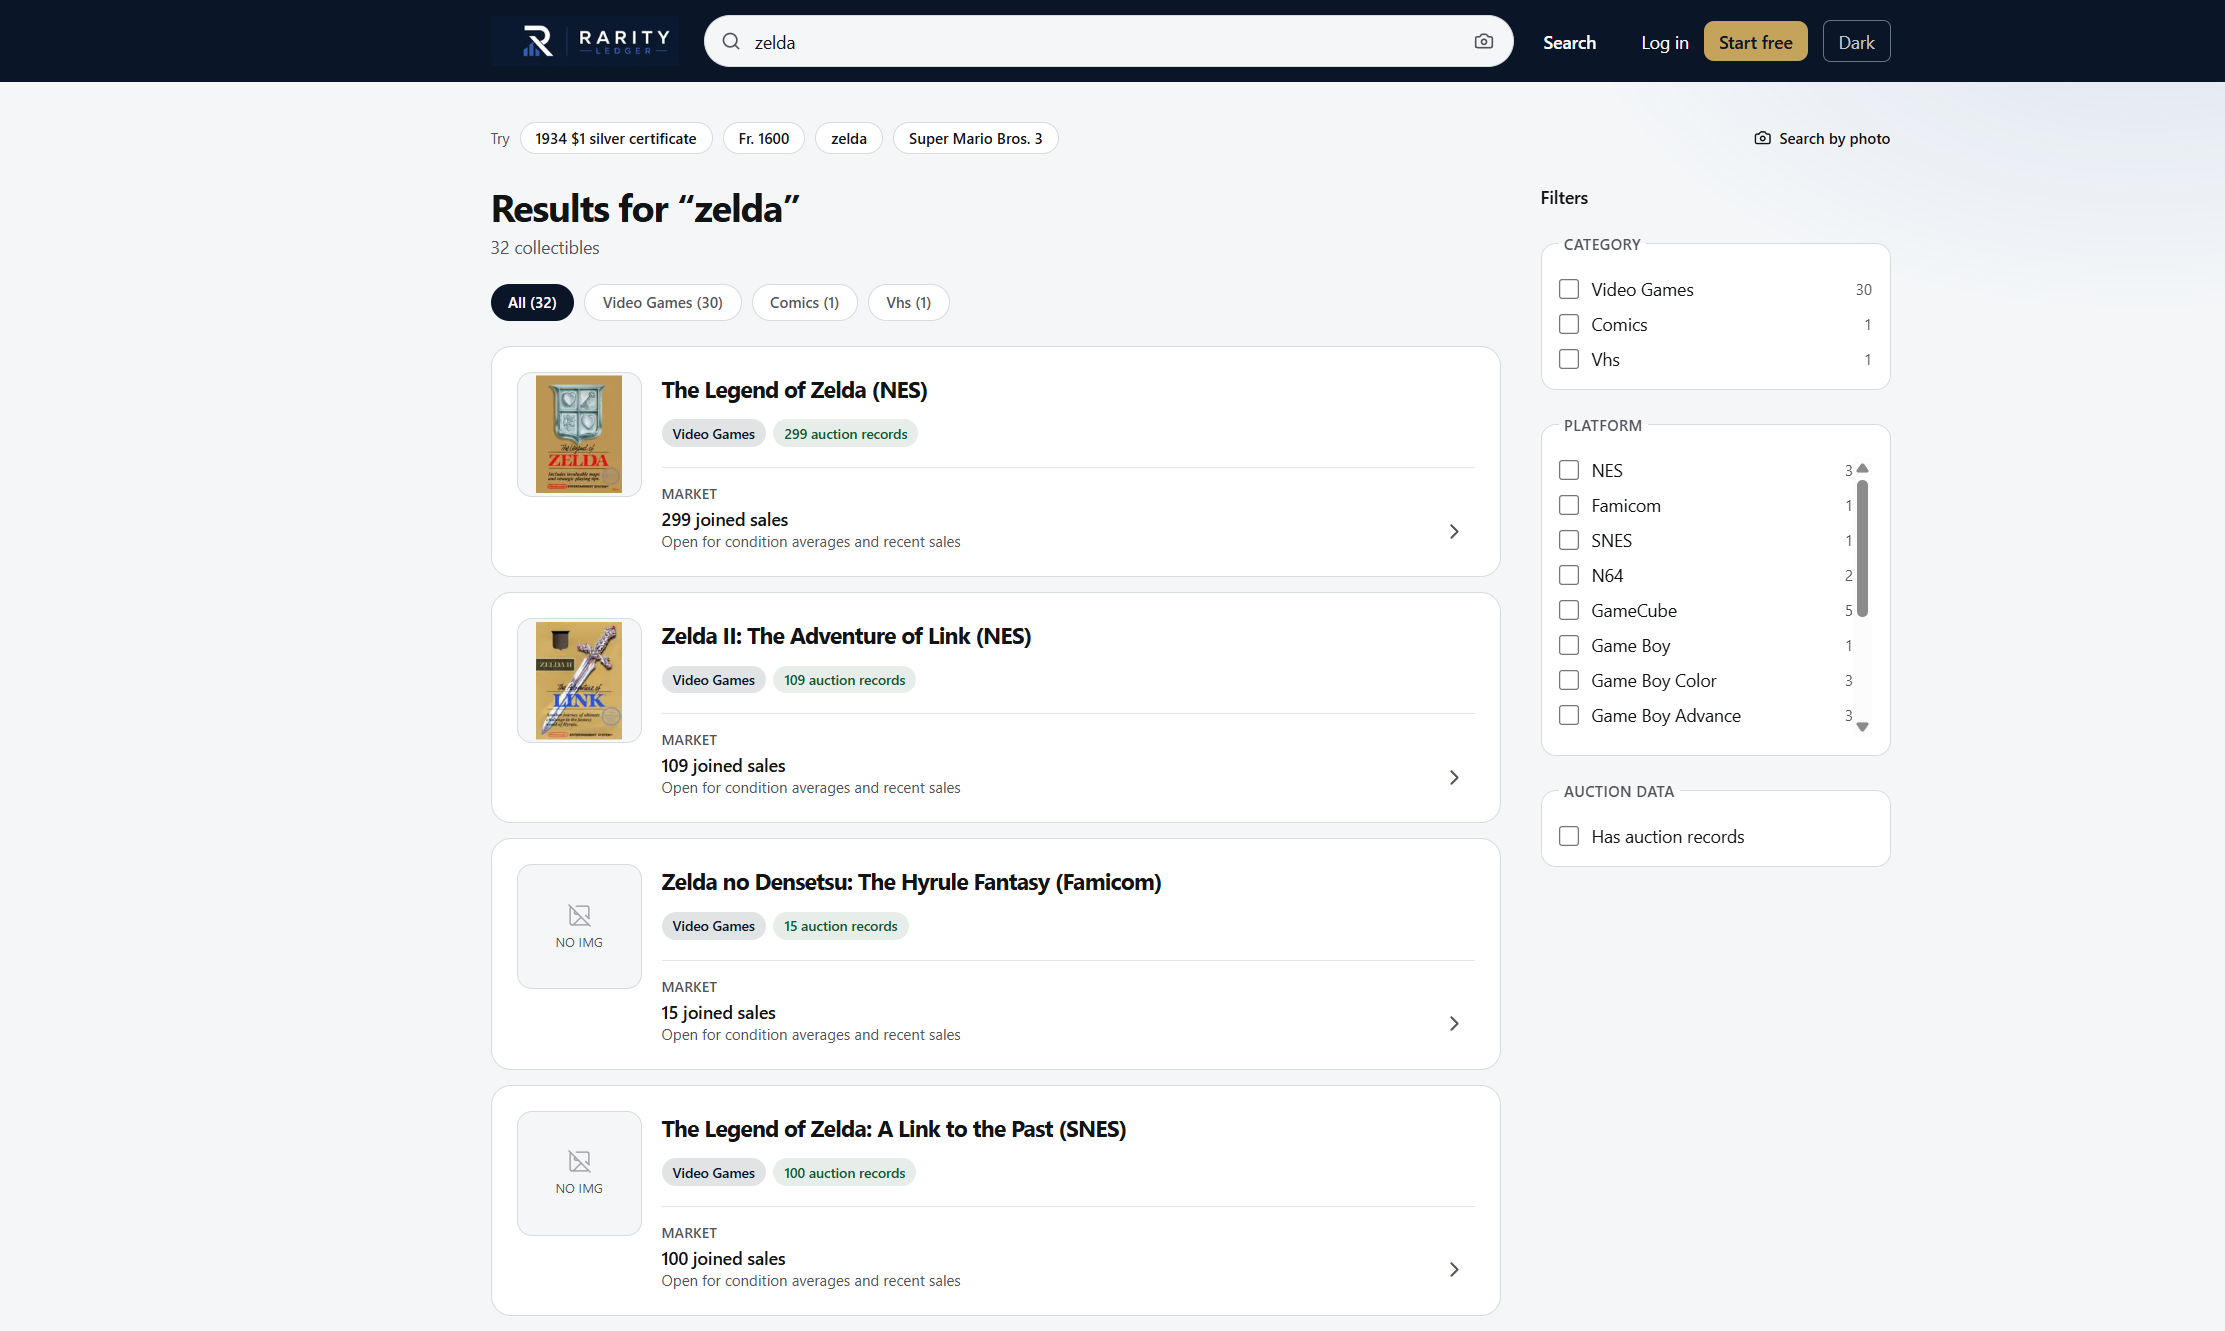The width and height of the screenshot is (2225, 1331).
Task: Click the Search button in the header
Action: [1569, 42]
